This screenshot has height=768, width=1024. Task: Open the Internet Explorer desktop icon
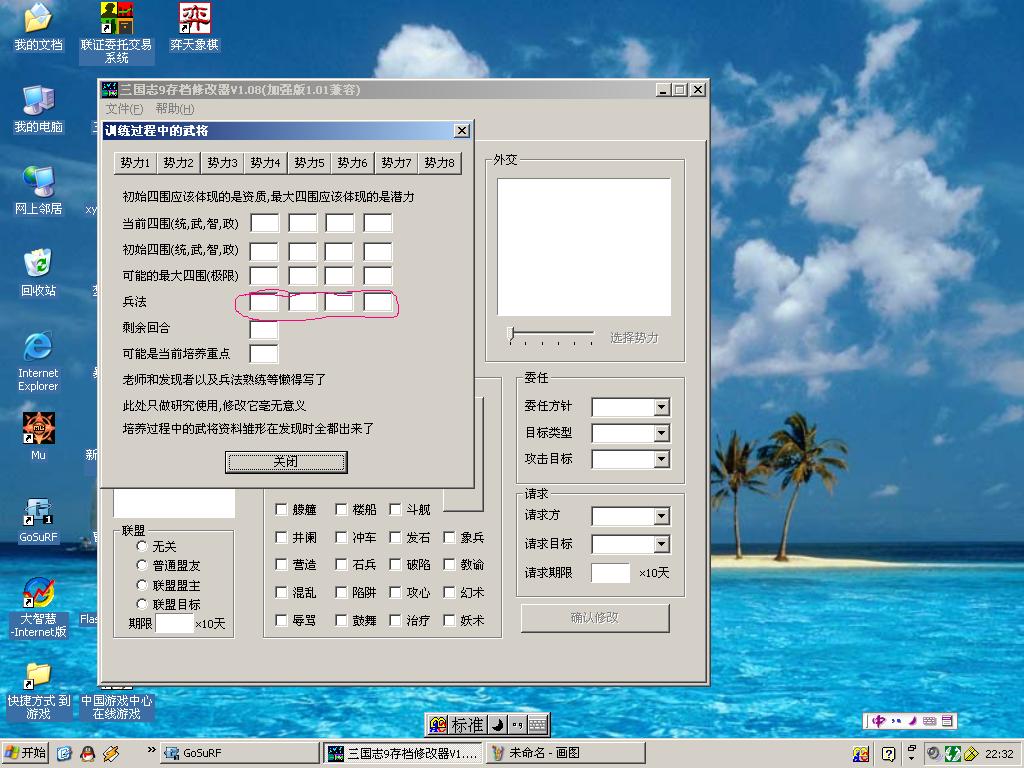coord(38,348)
